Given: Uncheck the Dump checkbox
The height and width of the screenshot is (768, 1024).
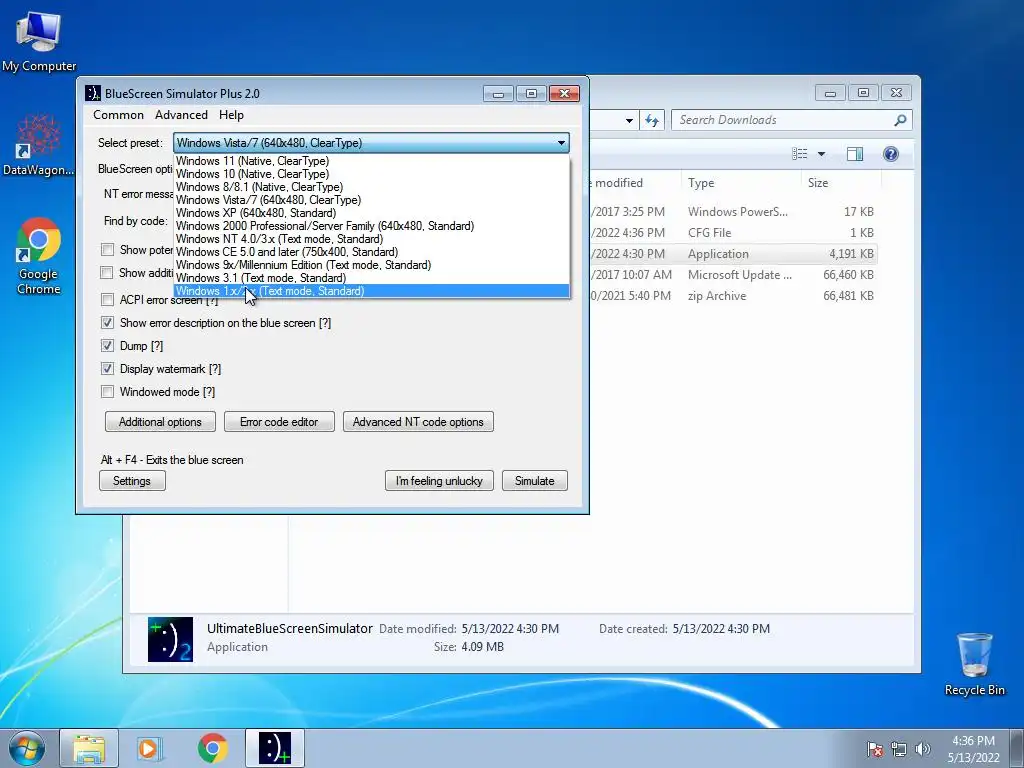Looking at the screenshot, I should click(x=107, y=345).
